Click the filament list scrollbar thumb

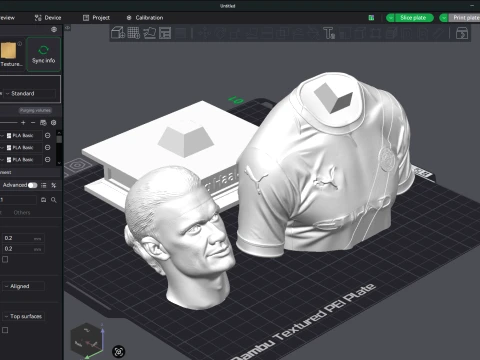pyautogui.click(x=59, y=139)
